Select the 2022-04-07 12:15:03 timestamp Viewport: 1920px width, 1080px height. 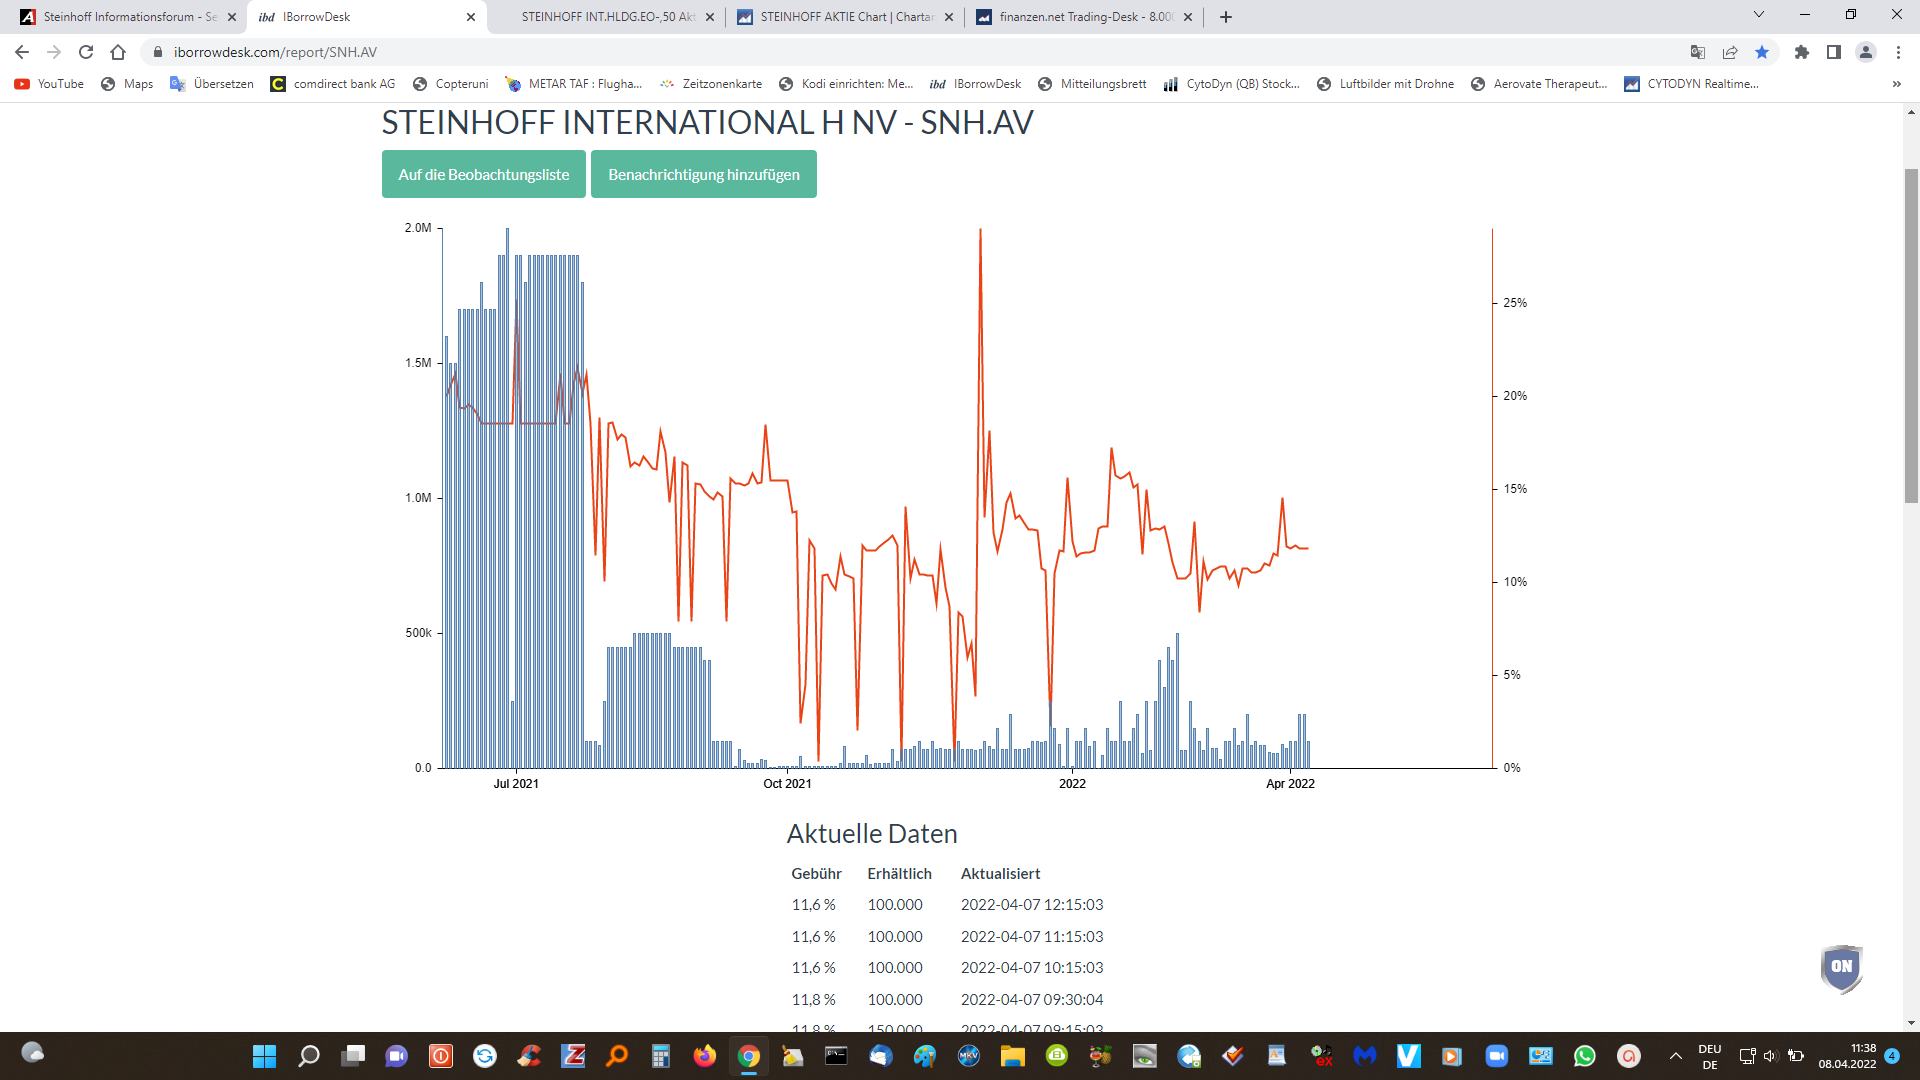1032,905
